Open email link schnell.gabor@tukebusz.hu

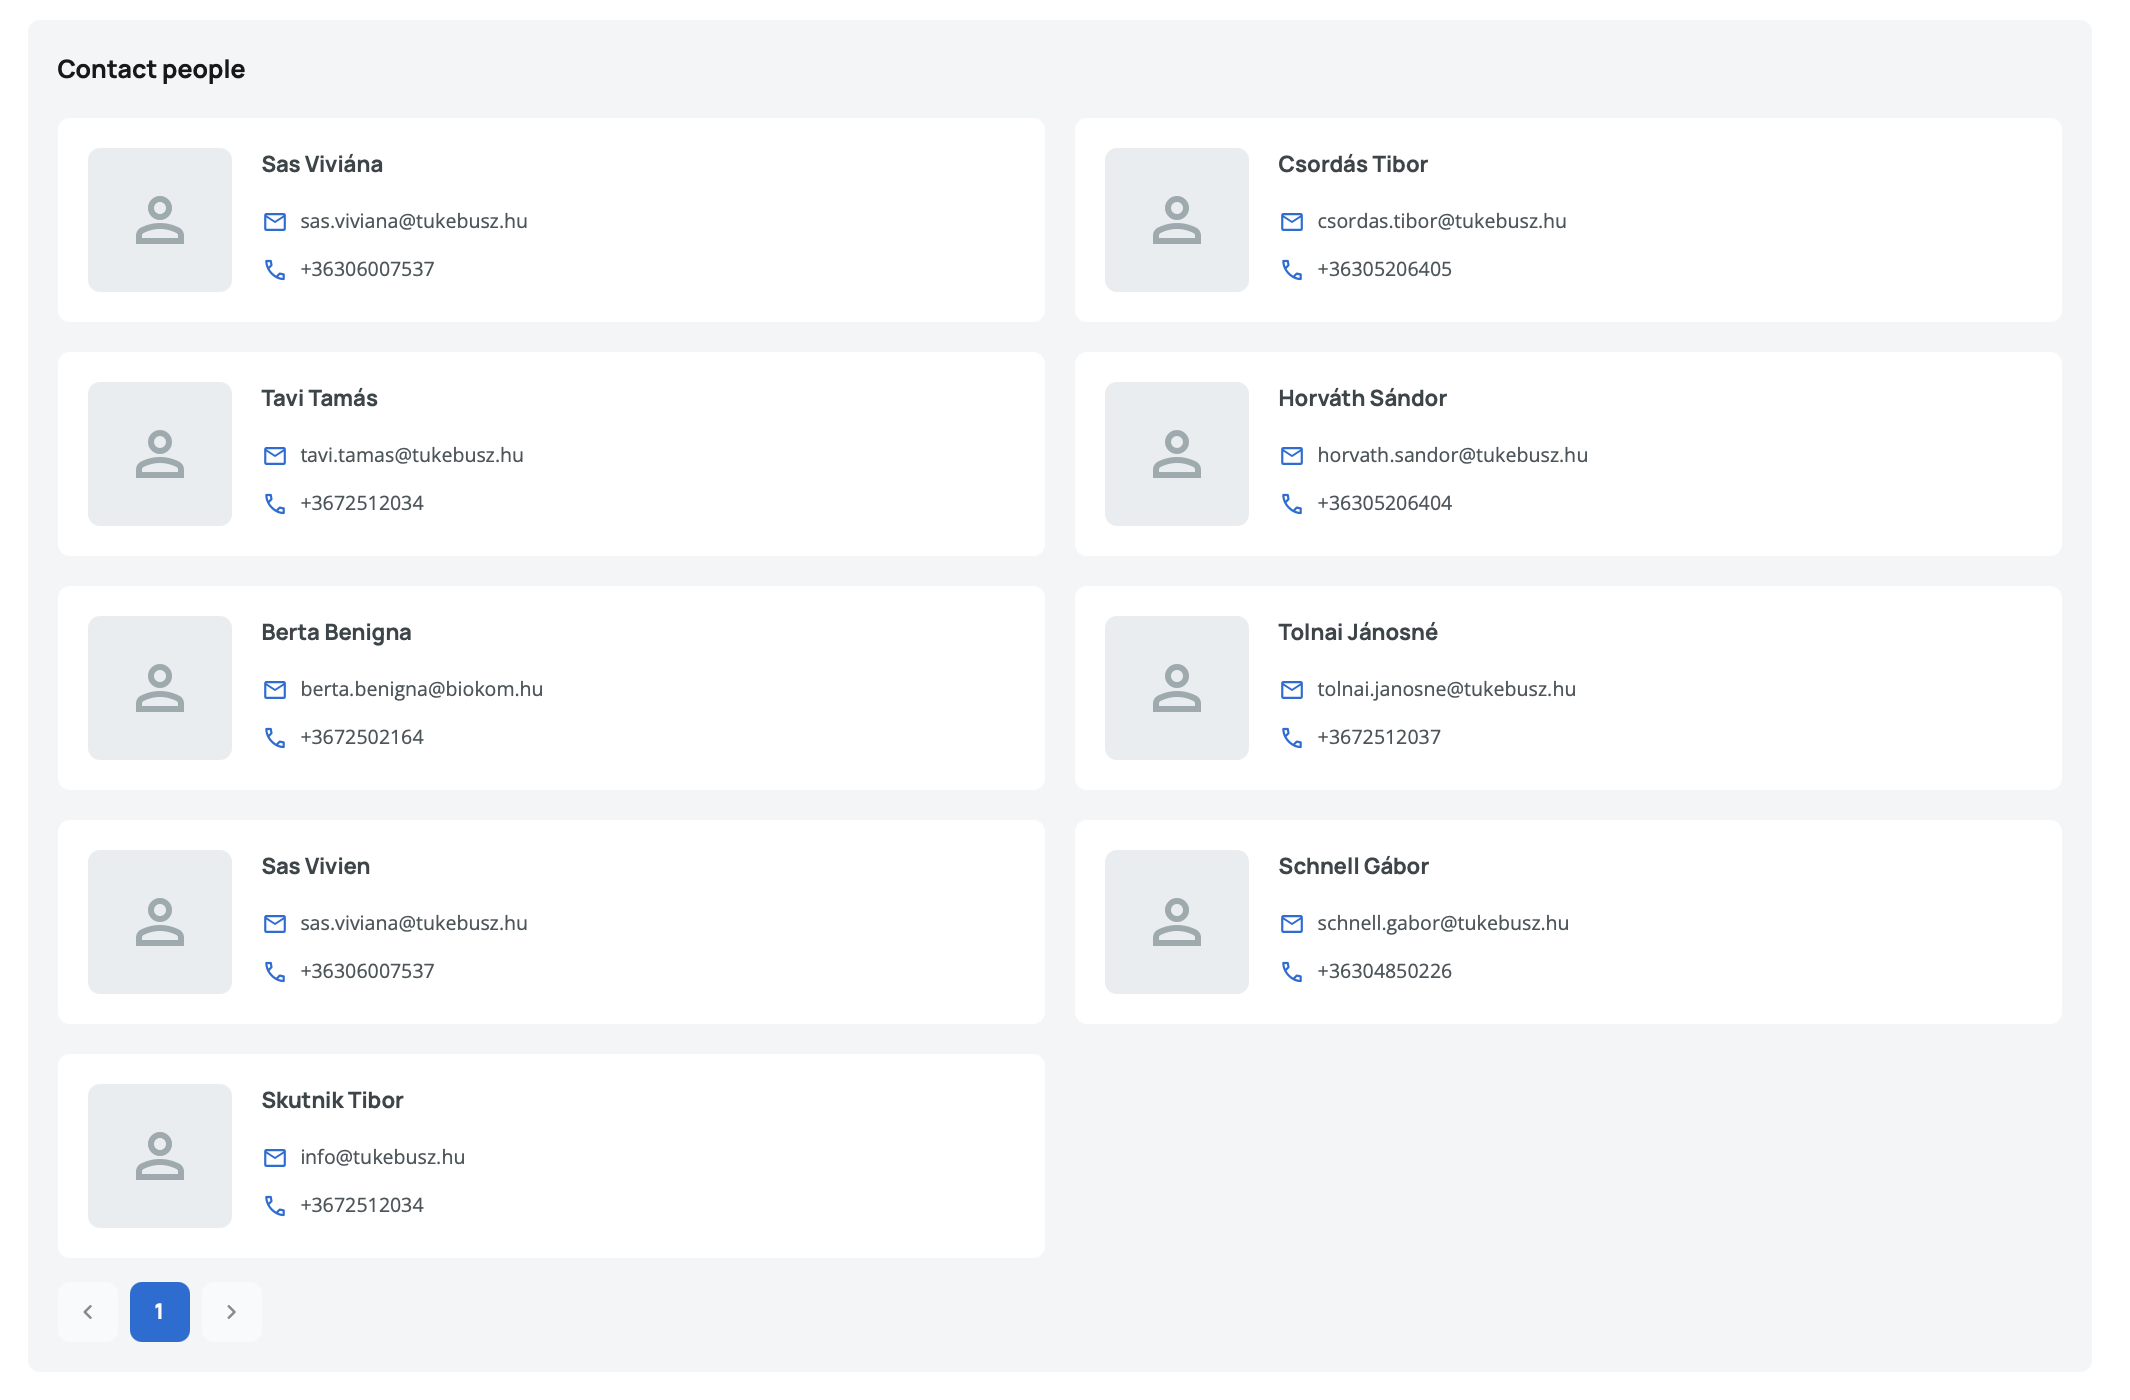click(1442, 923)
